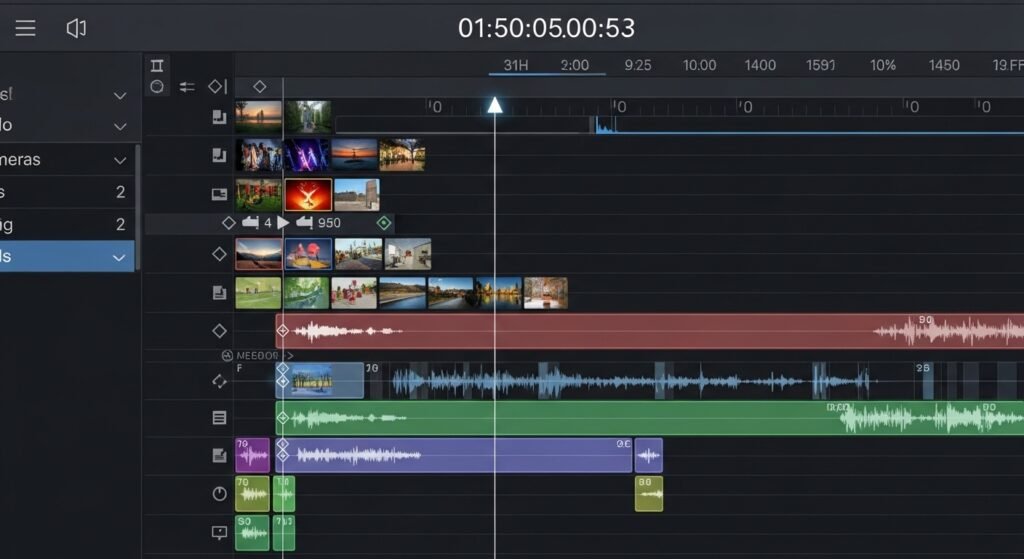The image size is (1024, 559).
Task: Select the red fiery X clip
Action: [x=308, y=195]
